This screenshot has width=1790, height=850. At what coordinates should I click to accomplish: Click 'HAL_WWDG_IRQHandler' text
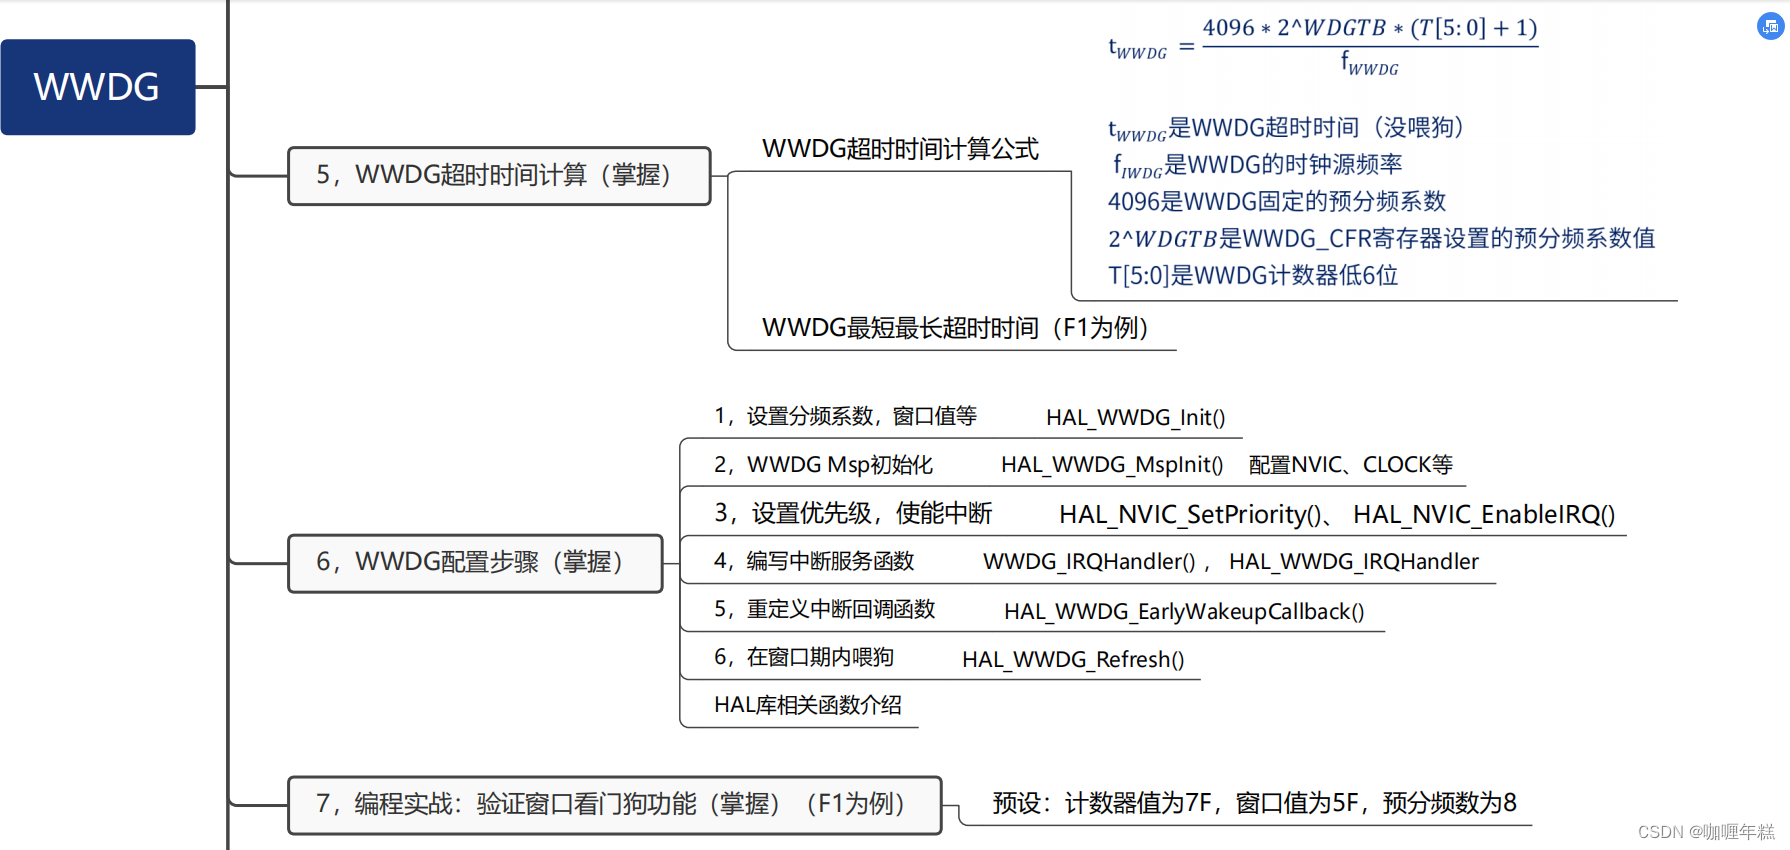coord(1353,562)
